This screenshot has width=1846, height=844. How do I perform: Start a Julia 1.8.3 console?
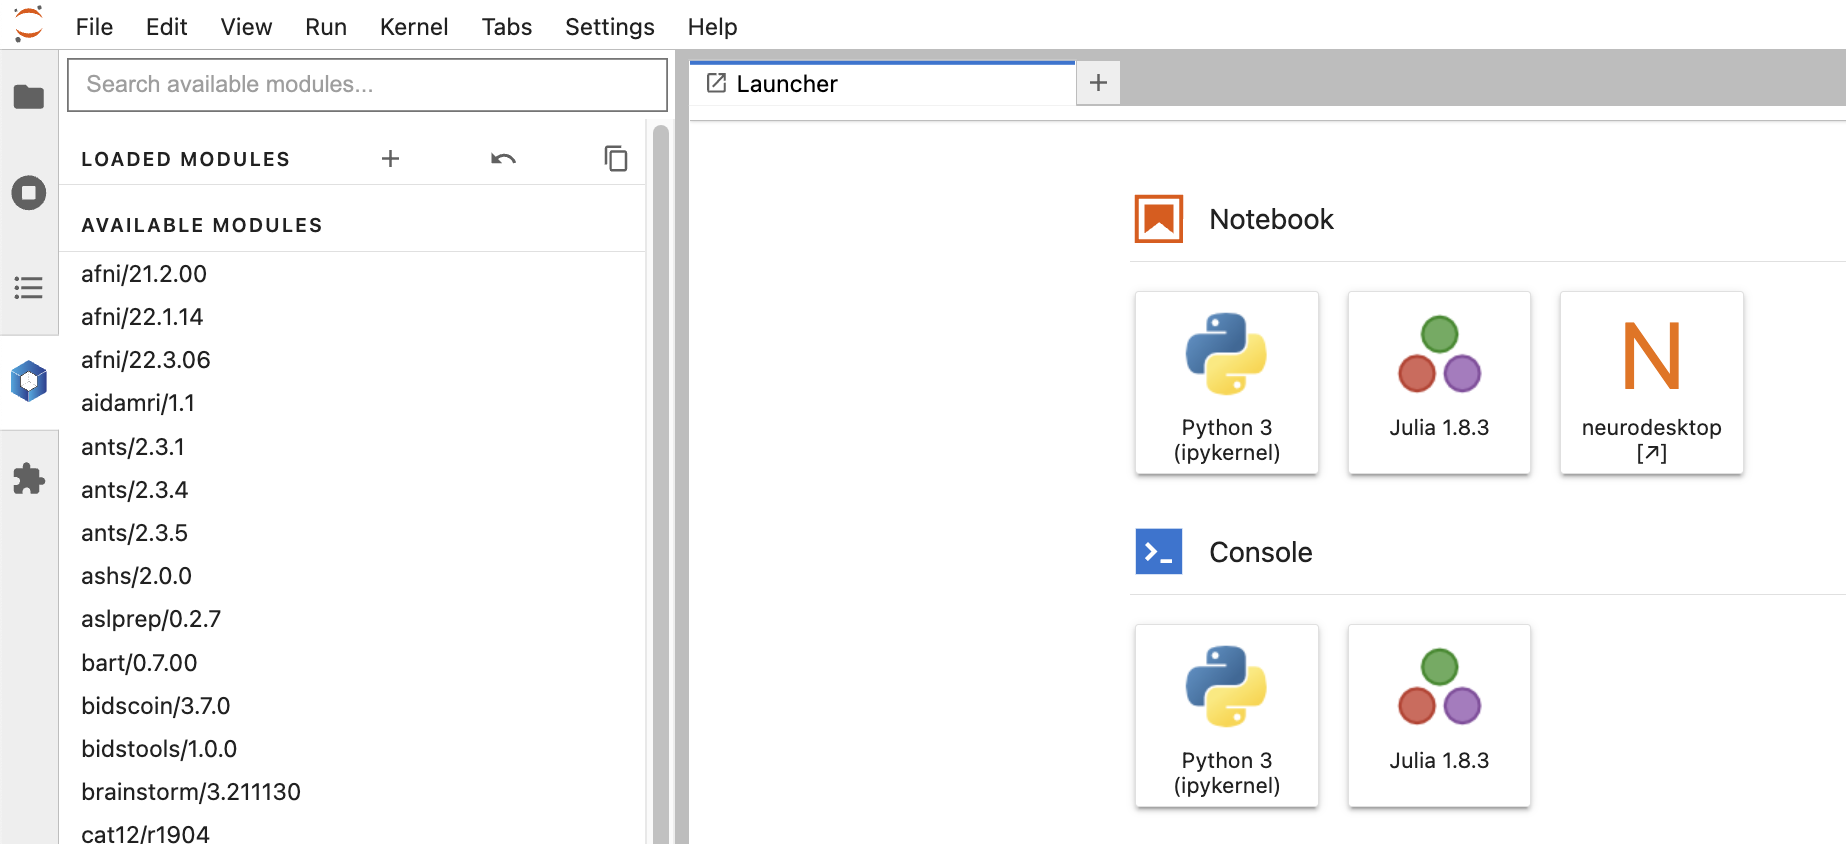point(1438,715)
